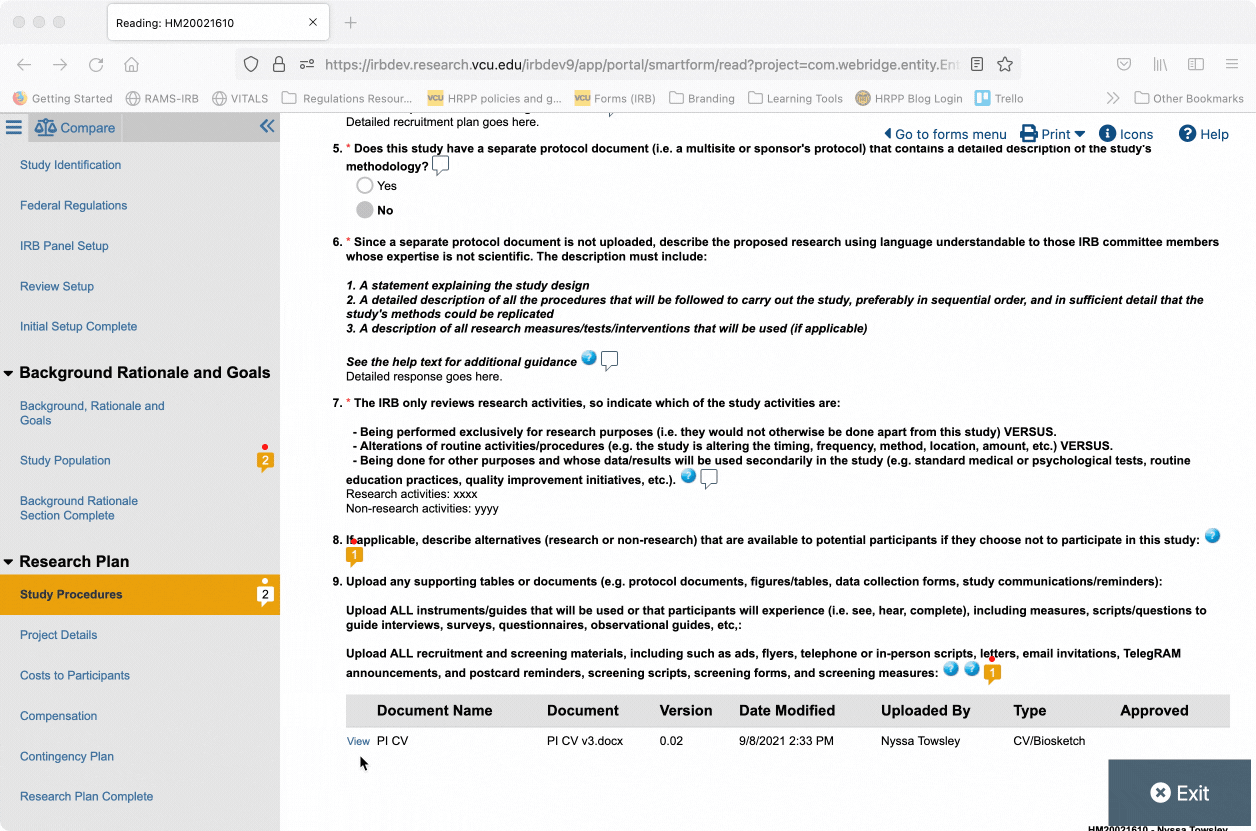This screenshot has width=1256, height=831.
Task: Open the Print dropdown menu
Action: pos(1052,134)
